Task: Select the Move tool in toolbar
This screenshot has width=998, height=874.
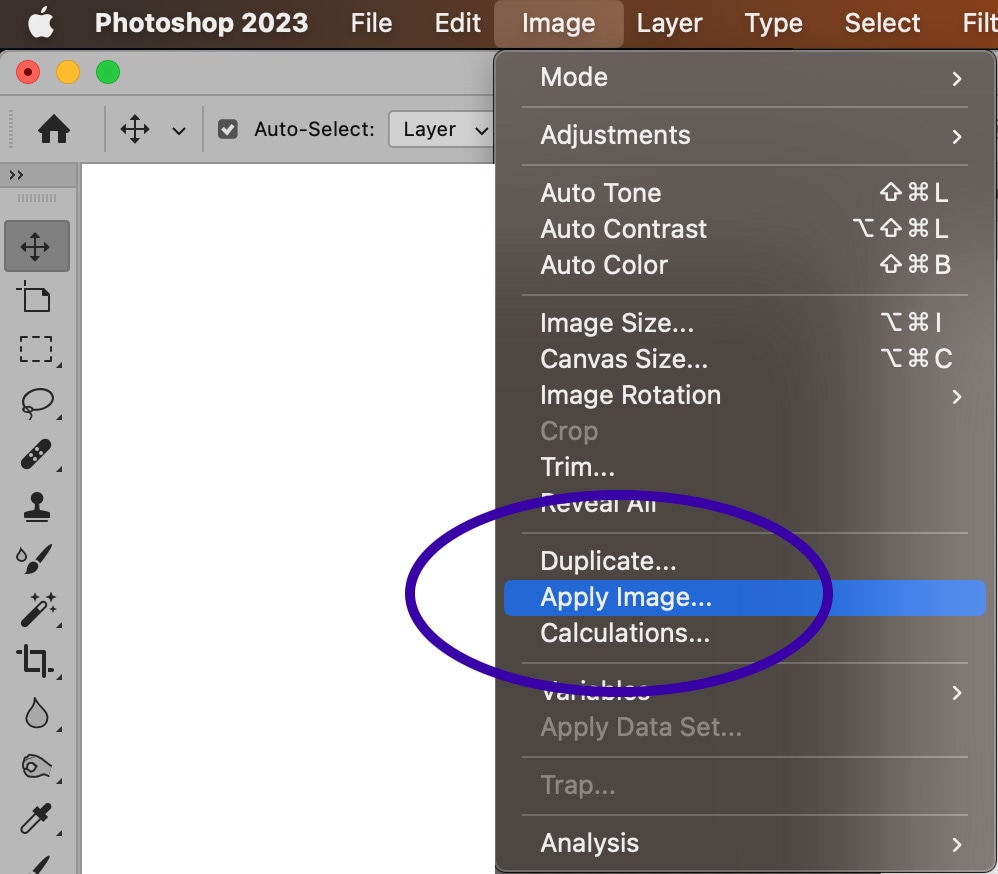Action: (36, 247)
